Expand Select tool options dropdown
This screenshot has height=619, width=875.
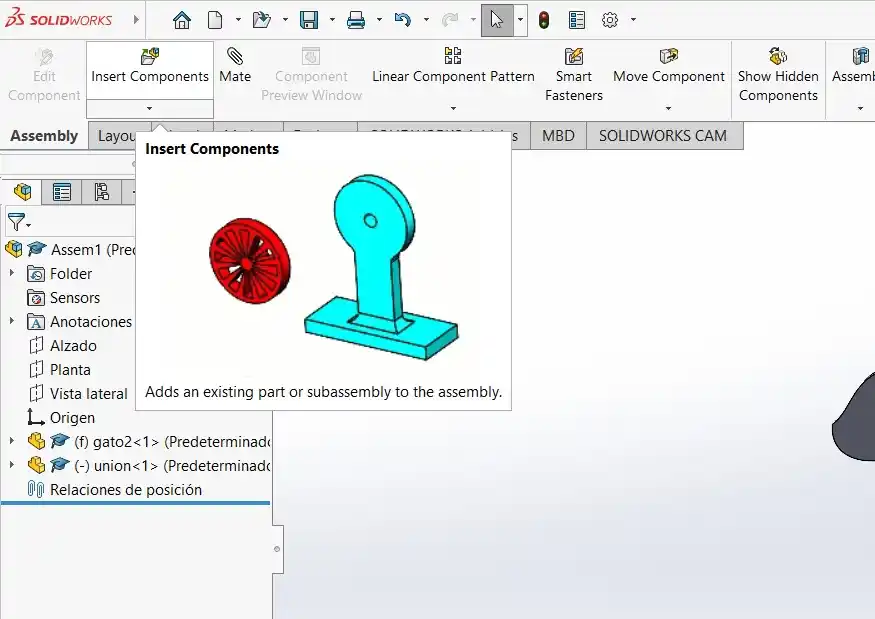coord(520,20)
